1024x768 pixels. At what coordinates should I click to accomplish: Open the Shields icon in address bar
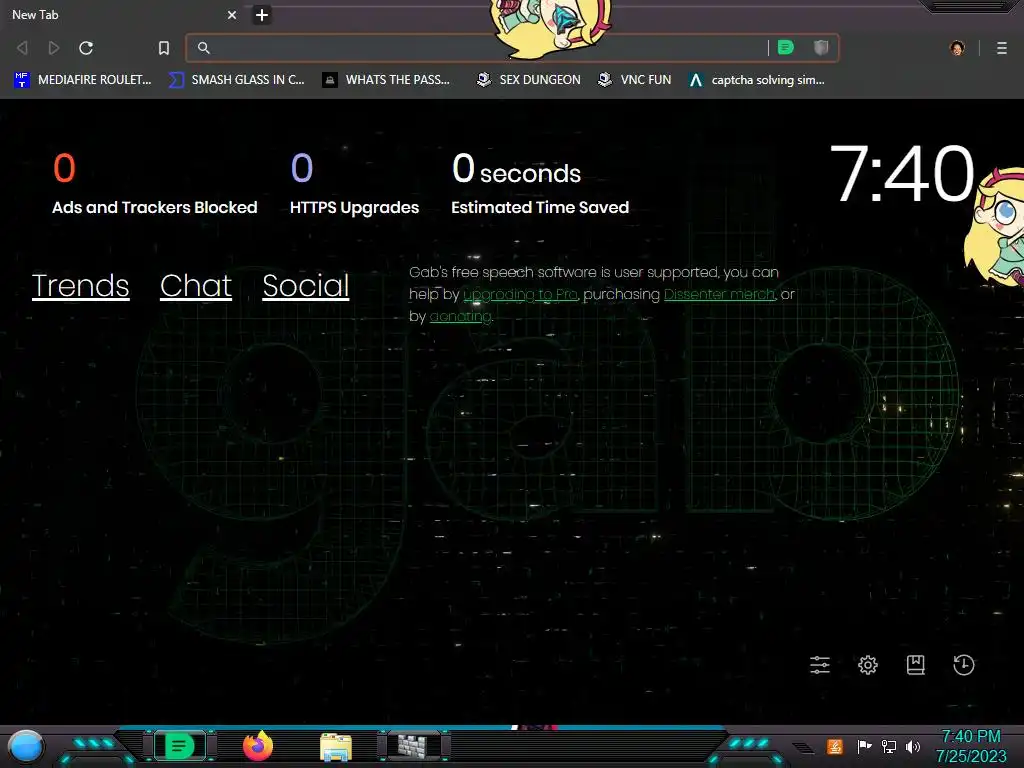tap(821, 47)
